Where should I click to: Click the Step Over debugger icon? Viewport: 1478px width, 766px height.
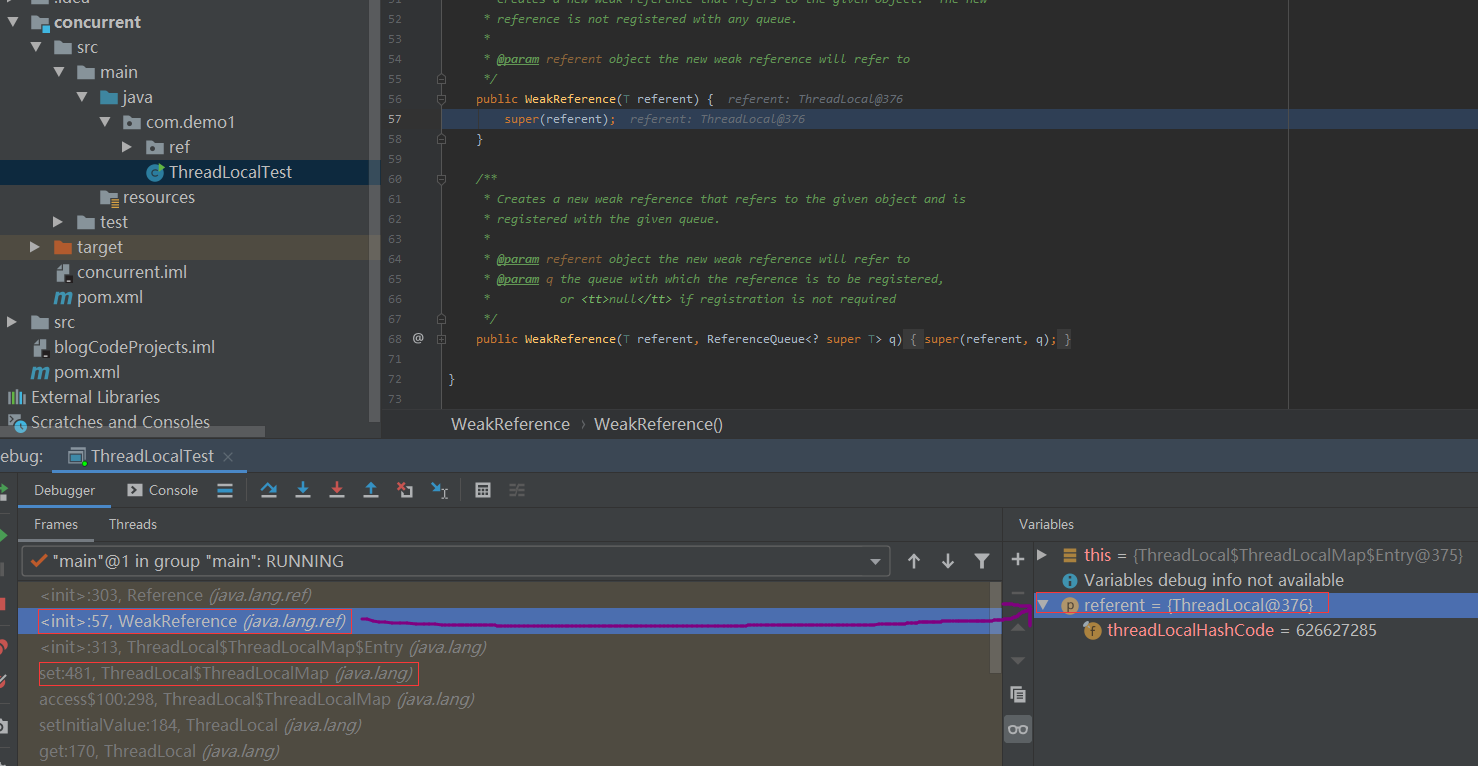point(269,490)
